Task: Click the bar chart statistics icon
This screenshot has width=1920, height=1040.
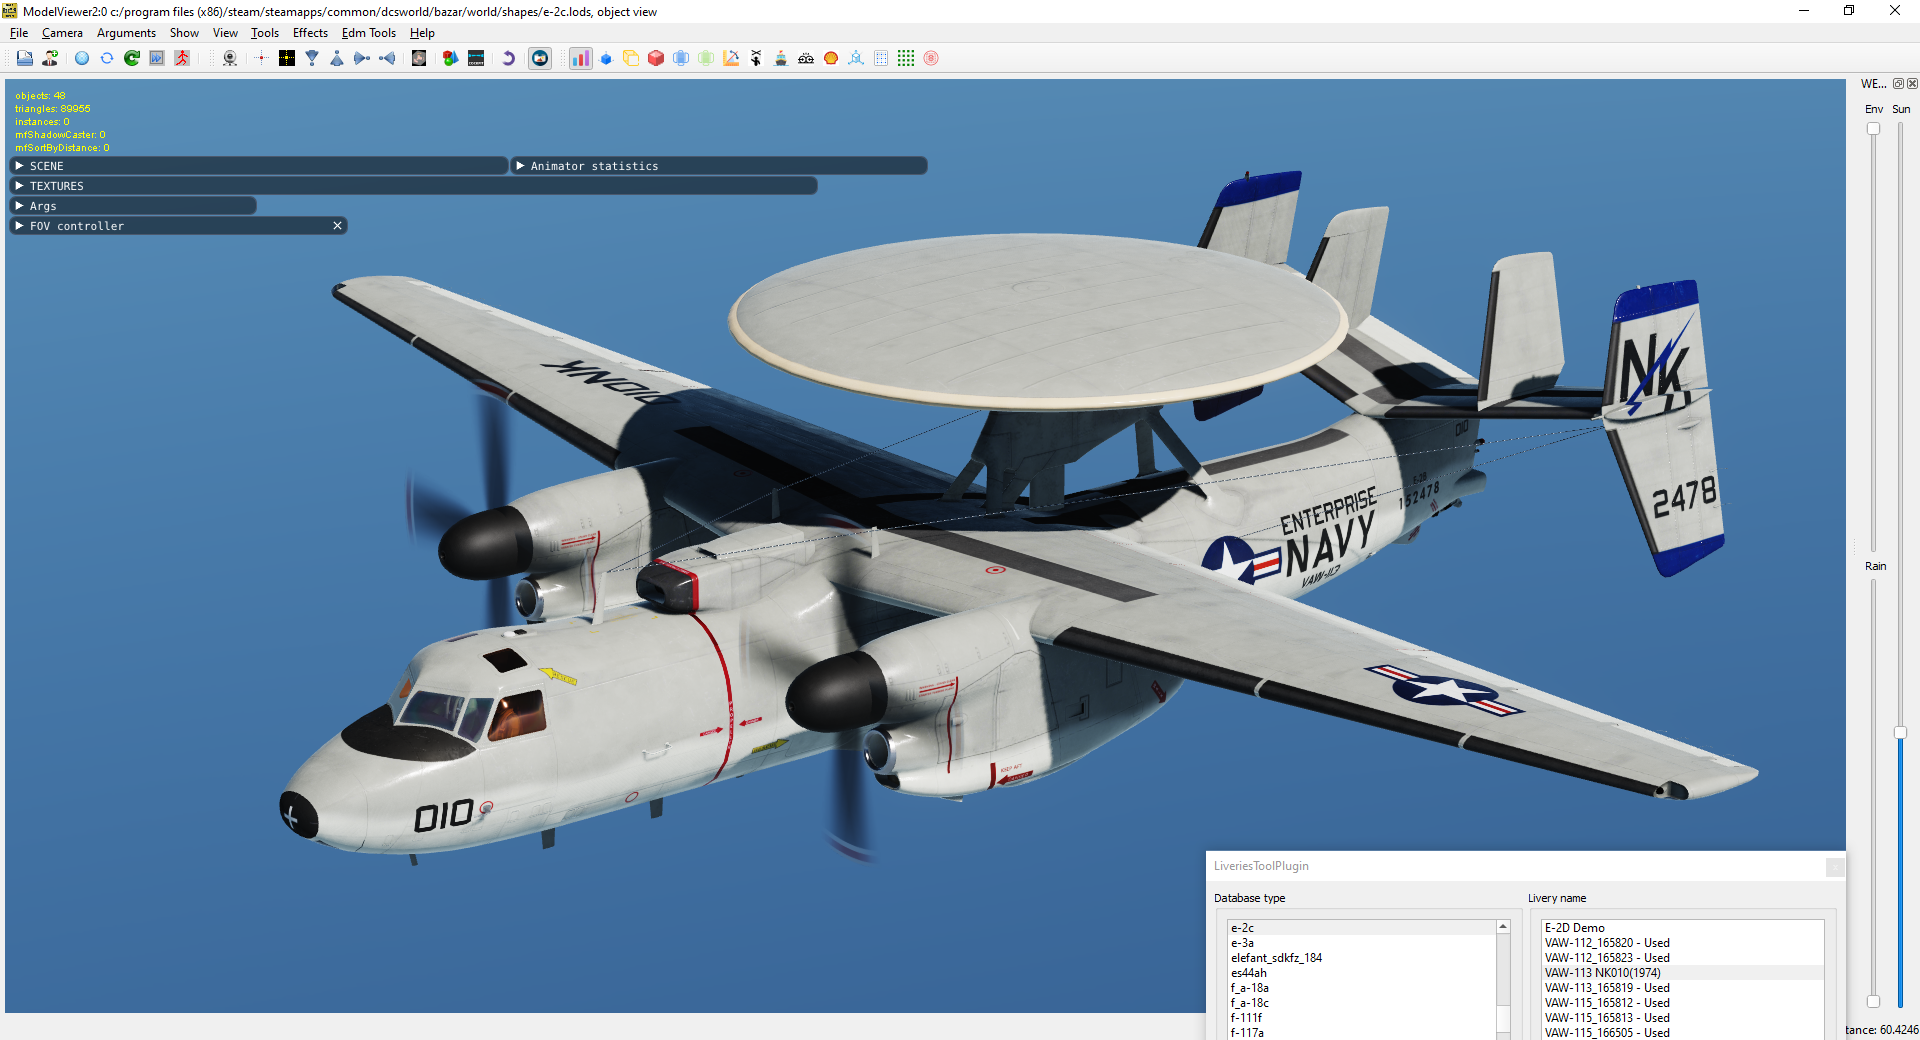Action: click(580, 58)
